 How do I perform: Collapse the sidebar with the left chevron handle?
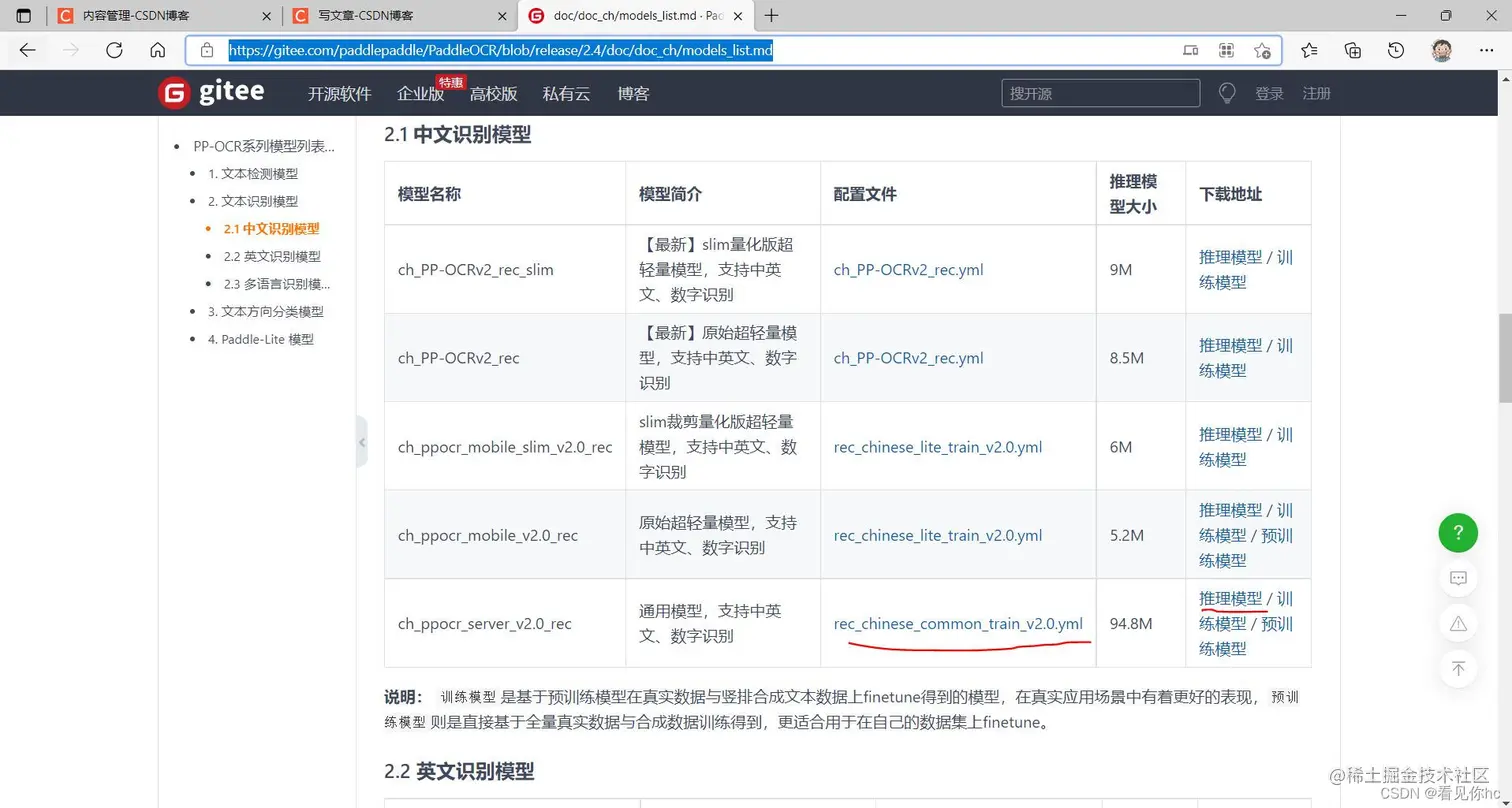(x=362, y=442)
